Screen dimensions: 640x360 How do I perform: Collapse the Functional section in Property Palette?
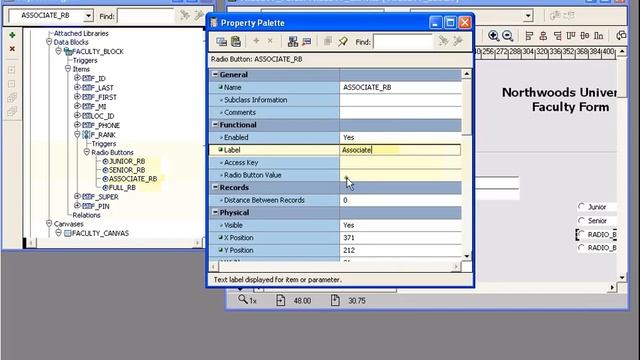[215, 124]
